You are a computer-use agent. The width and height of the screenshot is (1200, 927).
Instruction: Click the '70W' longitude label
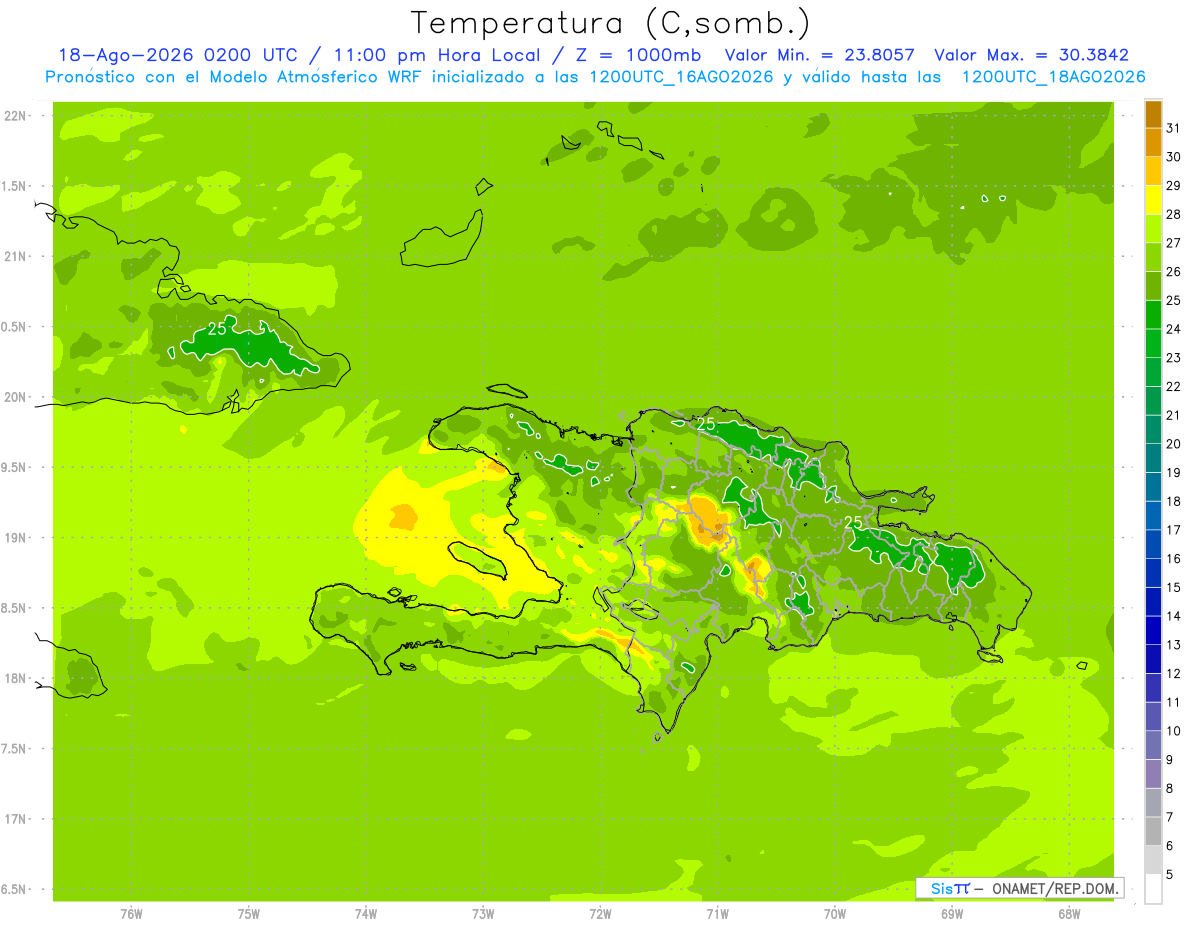[x=835, y=913]
